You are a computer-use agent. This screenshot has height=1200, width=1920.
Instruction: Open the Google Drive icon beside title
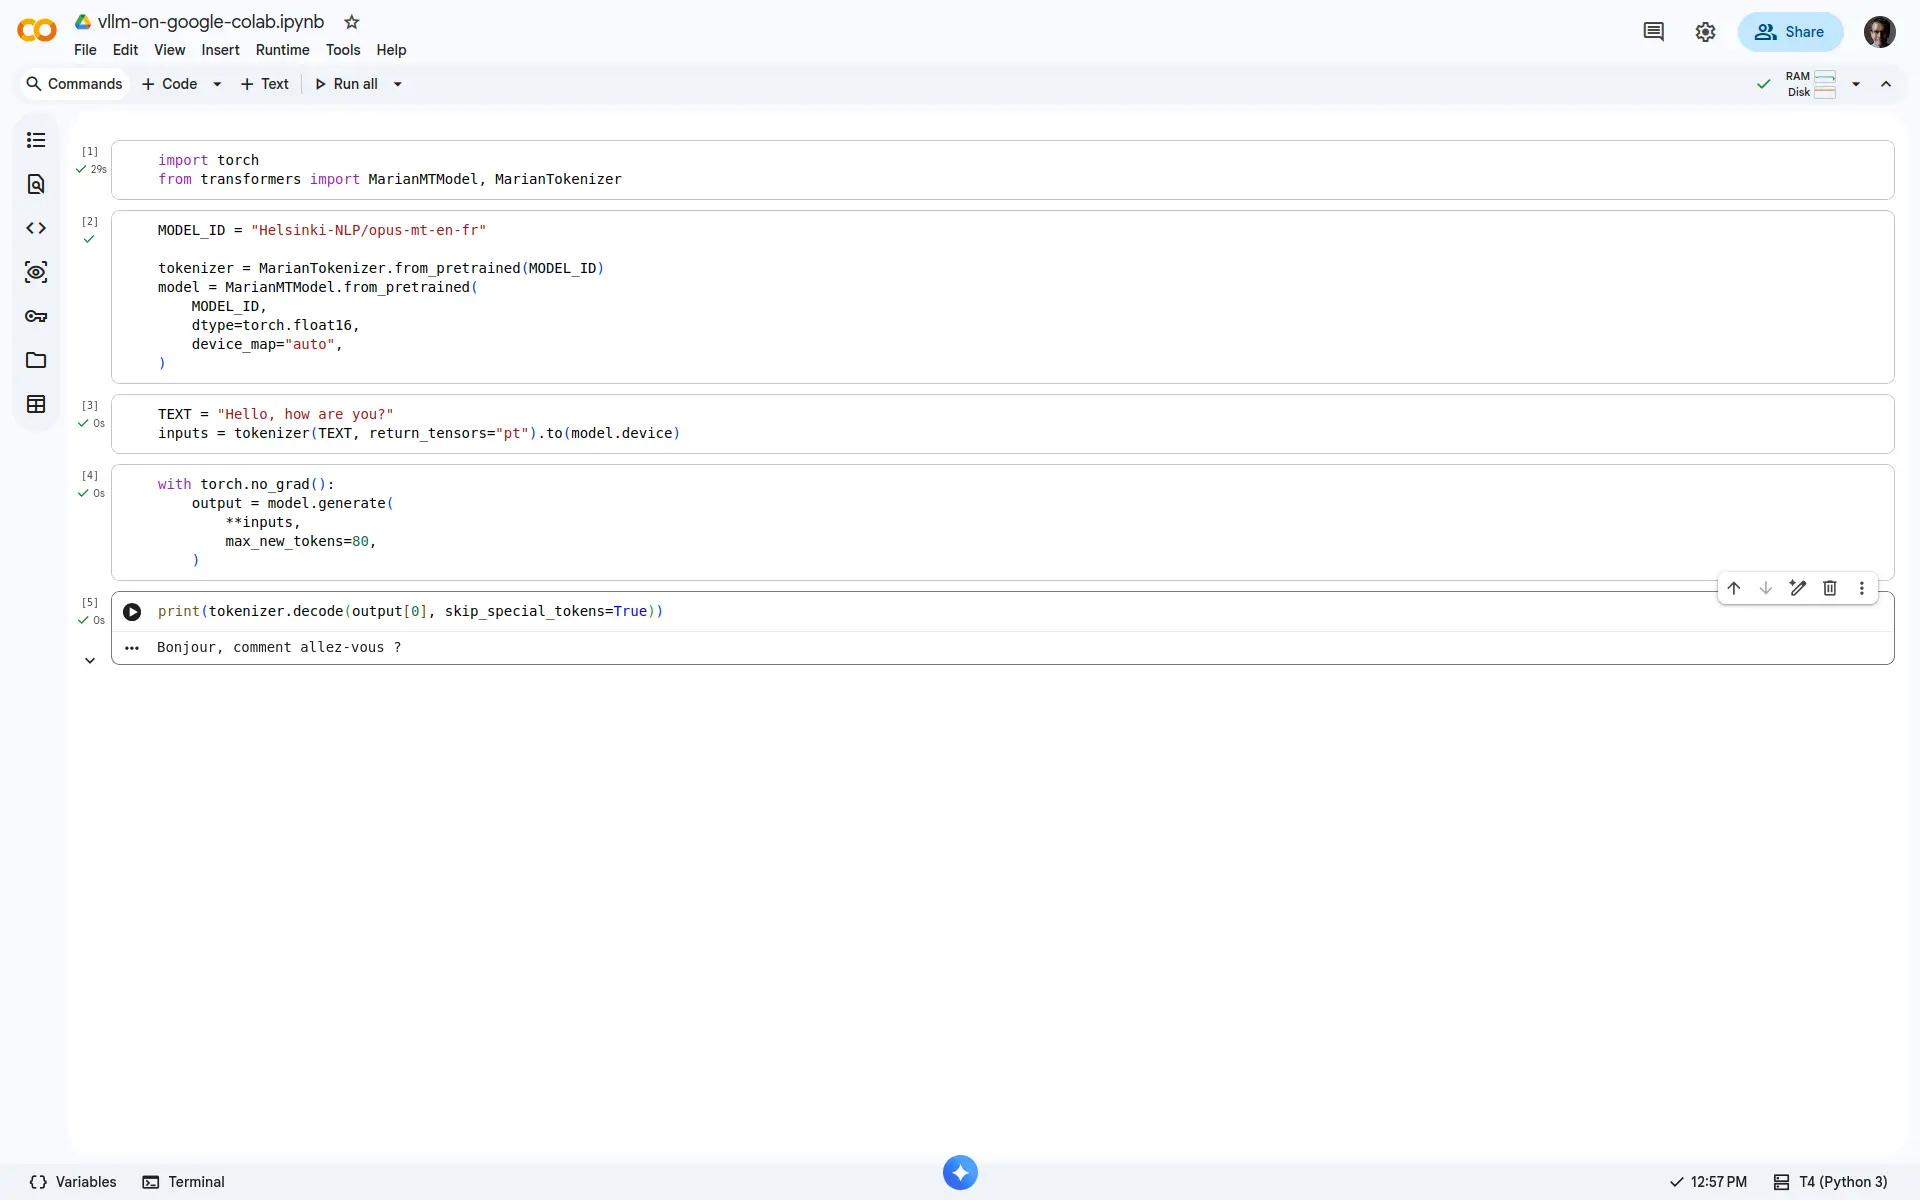(x=83, y=22)
